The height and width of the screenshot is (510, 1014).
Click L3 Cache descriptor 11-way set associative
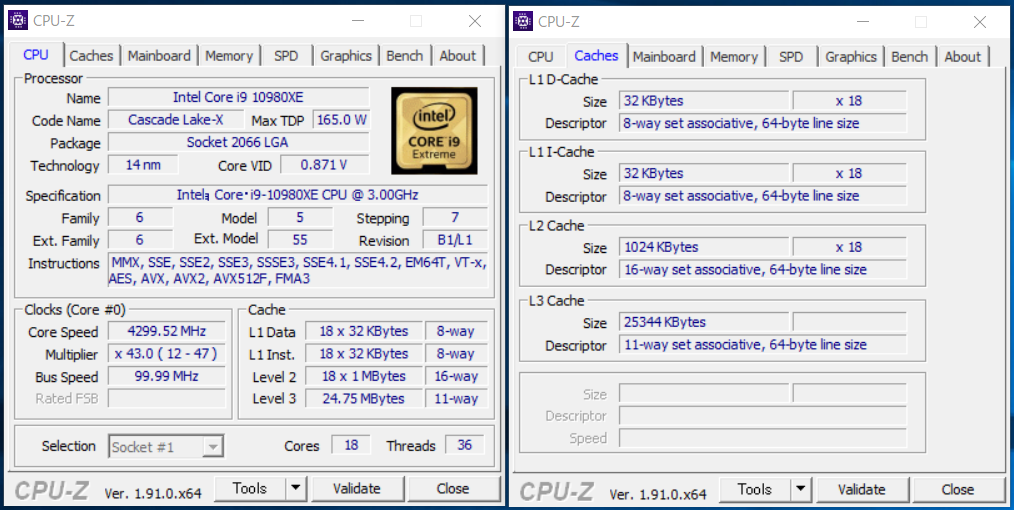pyautogui.click(x=763, y=345)
